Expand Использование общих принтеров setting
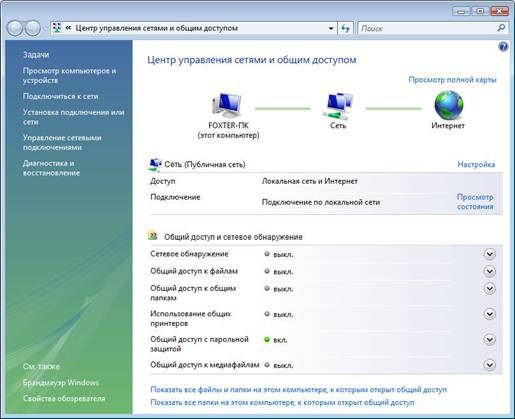This screenshot has width=515, height=419. coord(489,314)
